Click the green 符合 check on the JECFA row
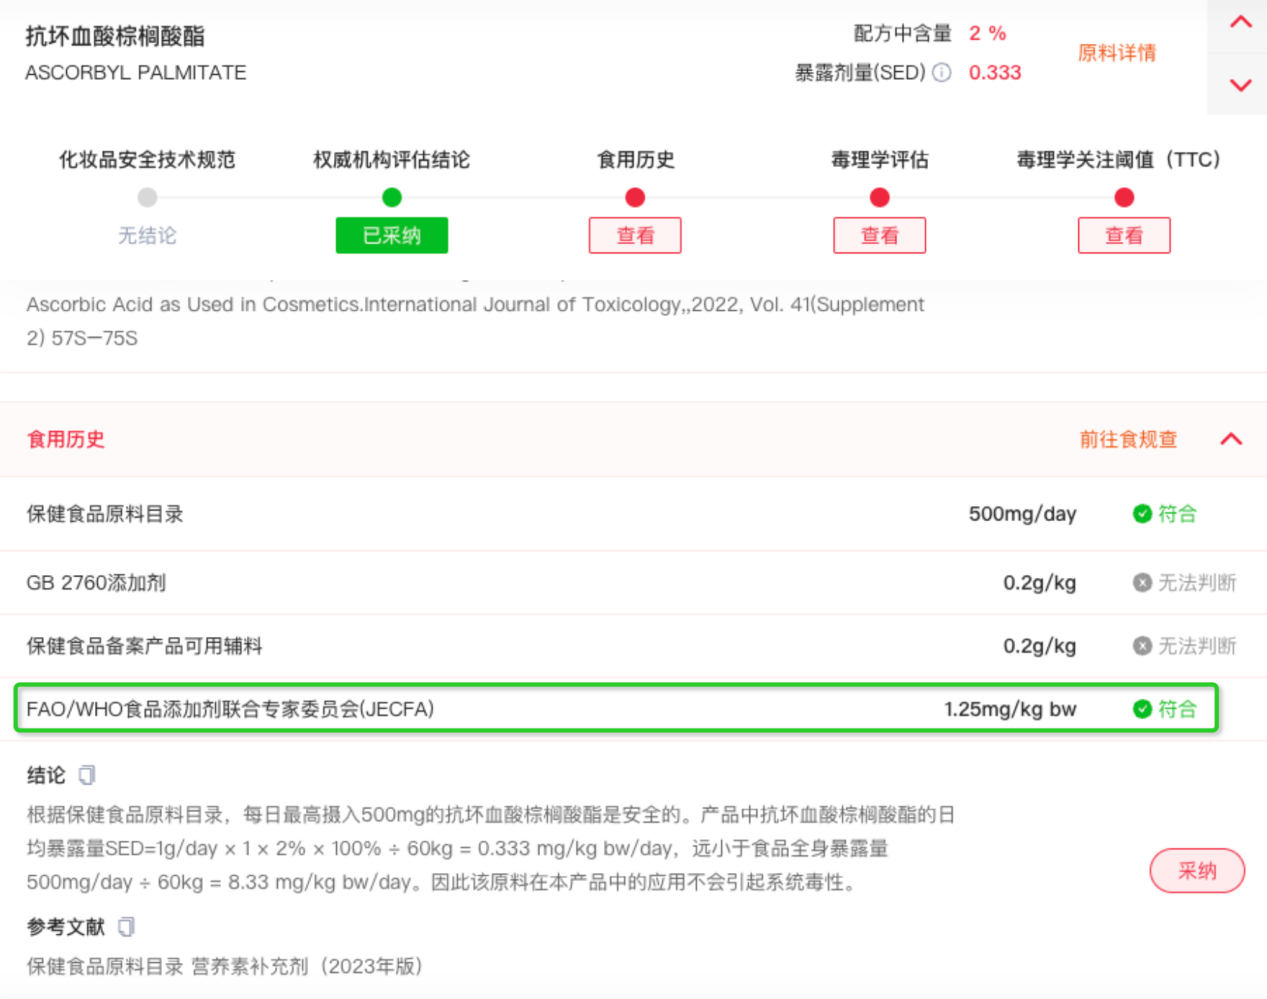 [1141, 709]
